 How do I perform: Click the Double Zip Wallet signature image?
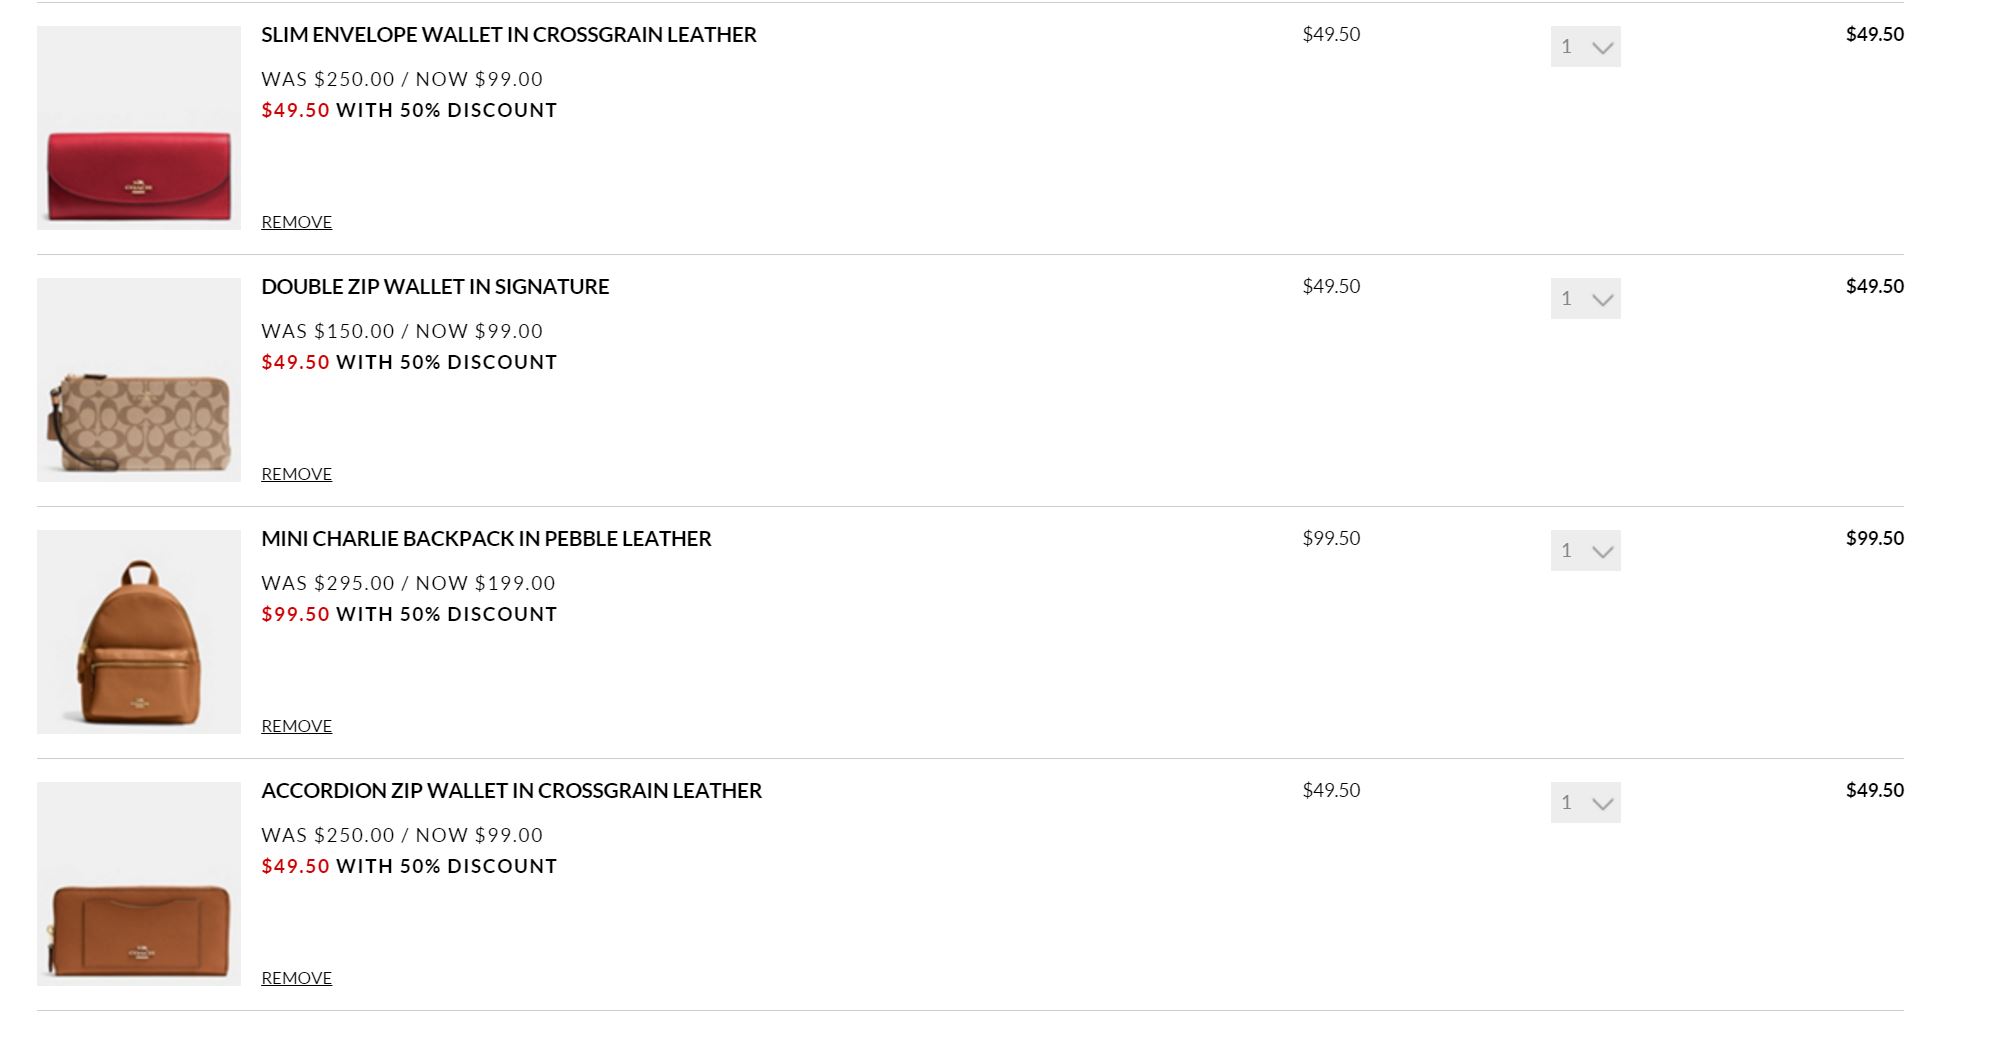tap(139, 380)
